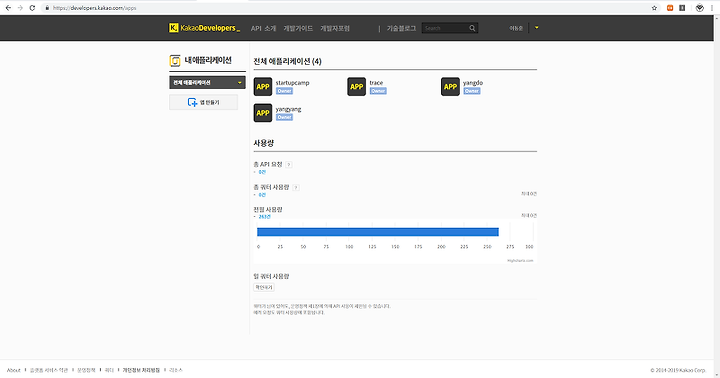Click the About footer link
This screenshot has width=720, height=378.
click(14, 370)
